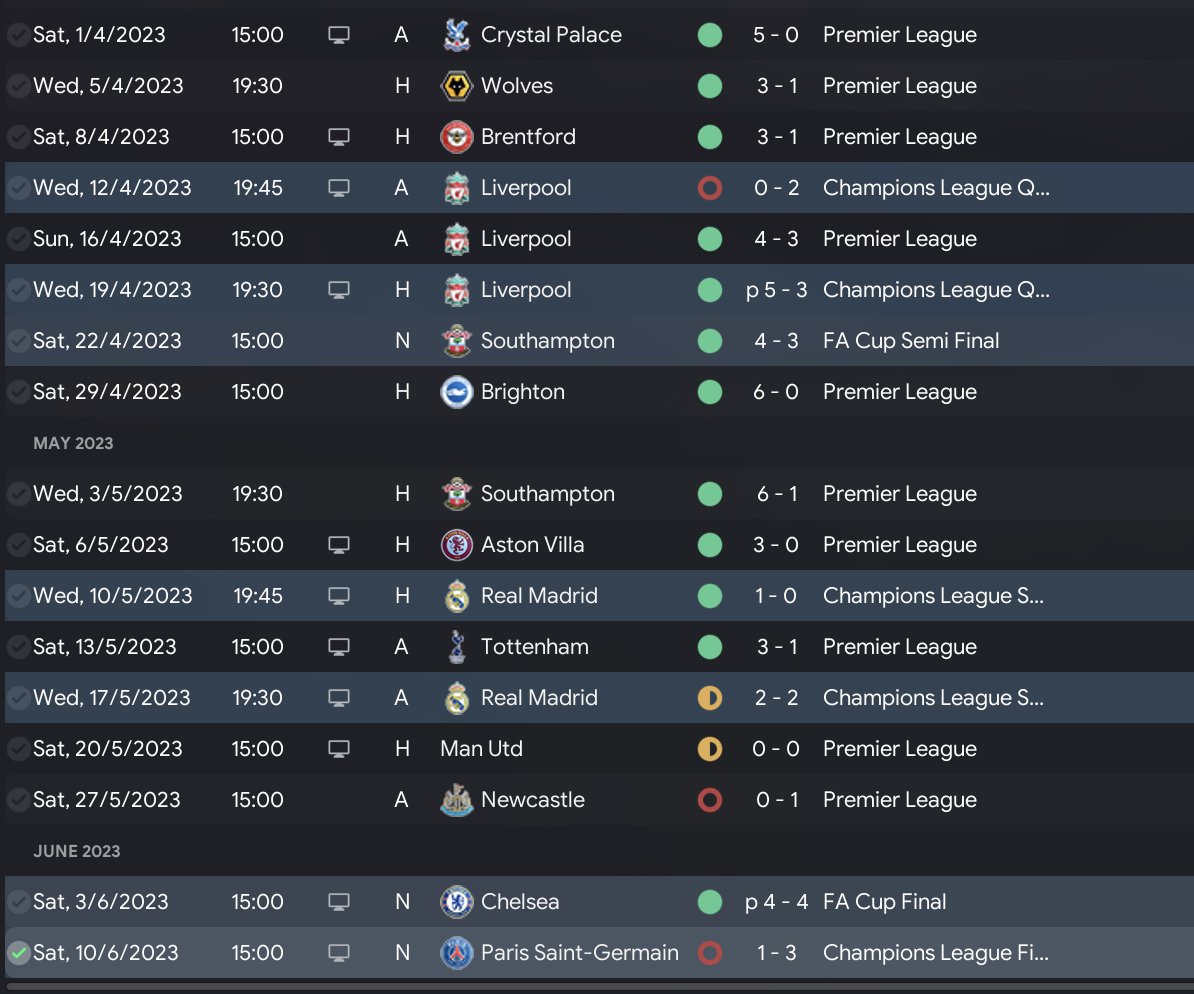Viewport: 1194px width, 994px height.
Task: Click the 6 - 0 score against Brighton
Action: pyautogui.click(x=776, y=392)
